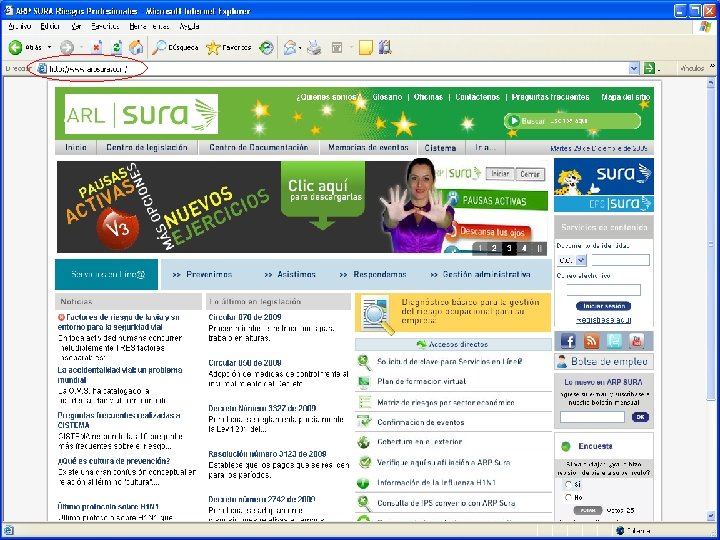Screen dimensions: 720x540
Task: Open the Back button history dropdown arrow
Action: 50,47
